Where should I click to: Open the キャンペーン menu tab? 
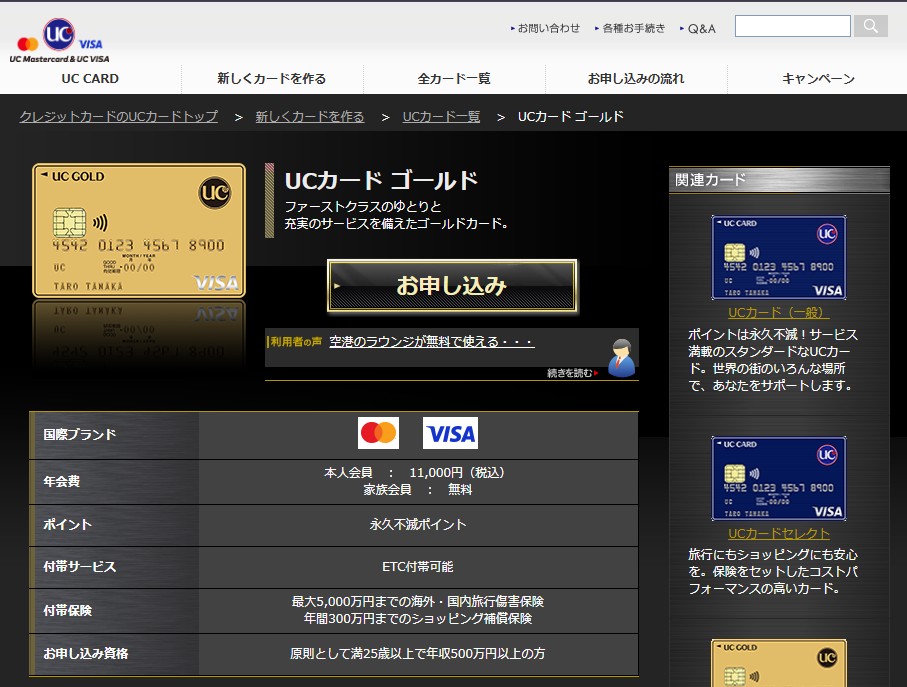click(x=818, y=78)
